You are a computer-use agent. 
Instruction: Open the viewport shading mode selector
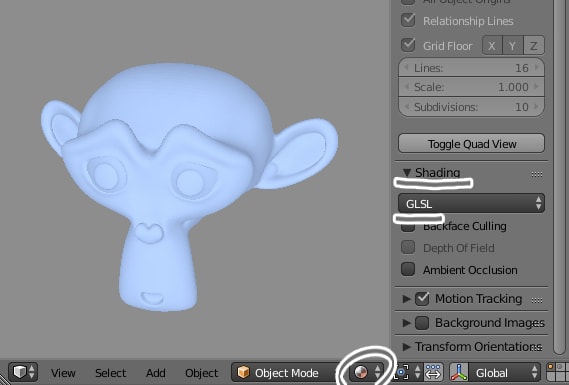pos(366,372)
